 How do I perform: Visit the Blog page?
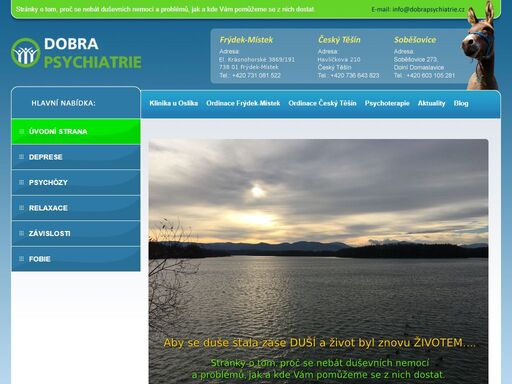tap(461, 103)
